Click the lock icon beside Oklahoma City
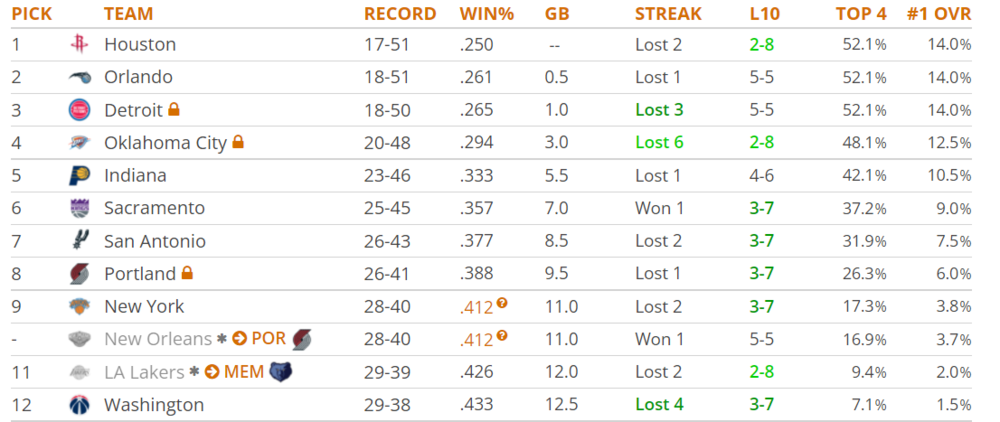The image size is (1000, 422). pyautogui.click(x=238, y=143)
